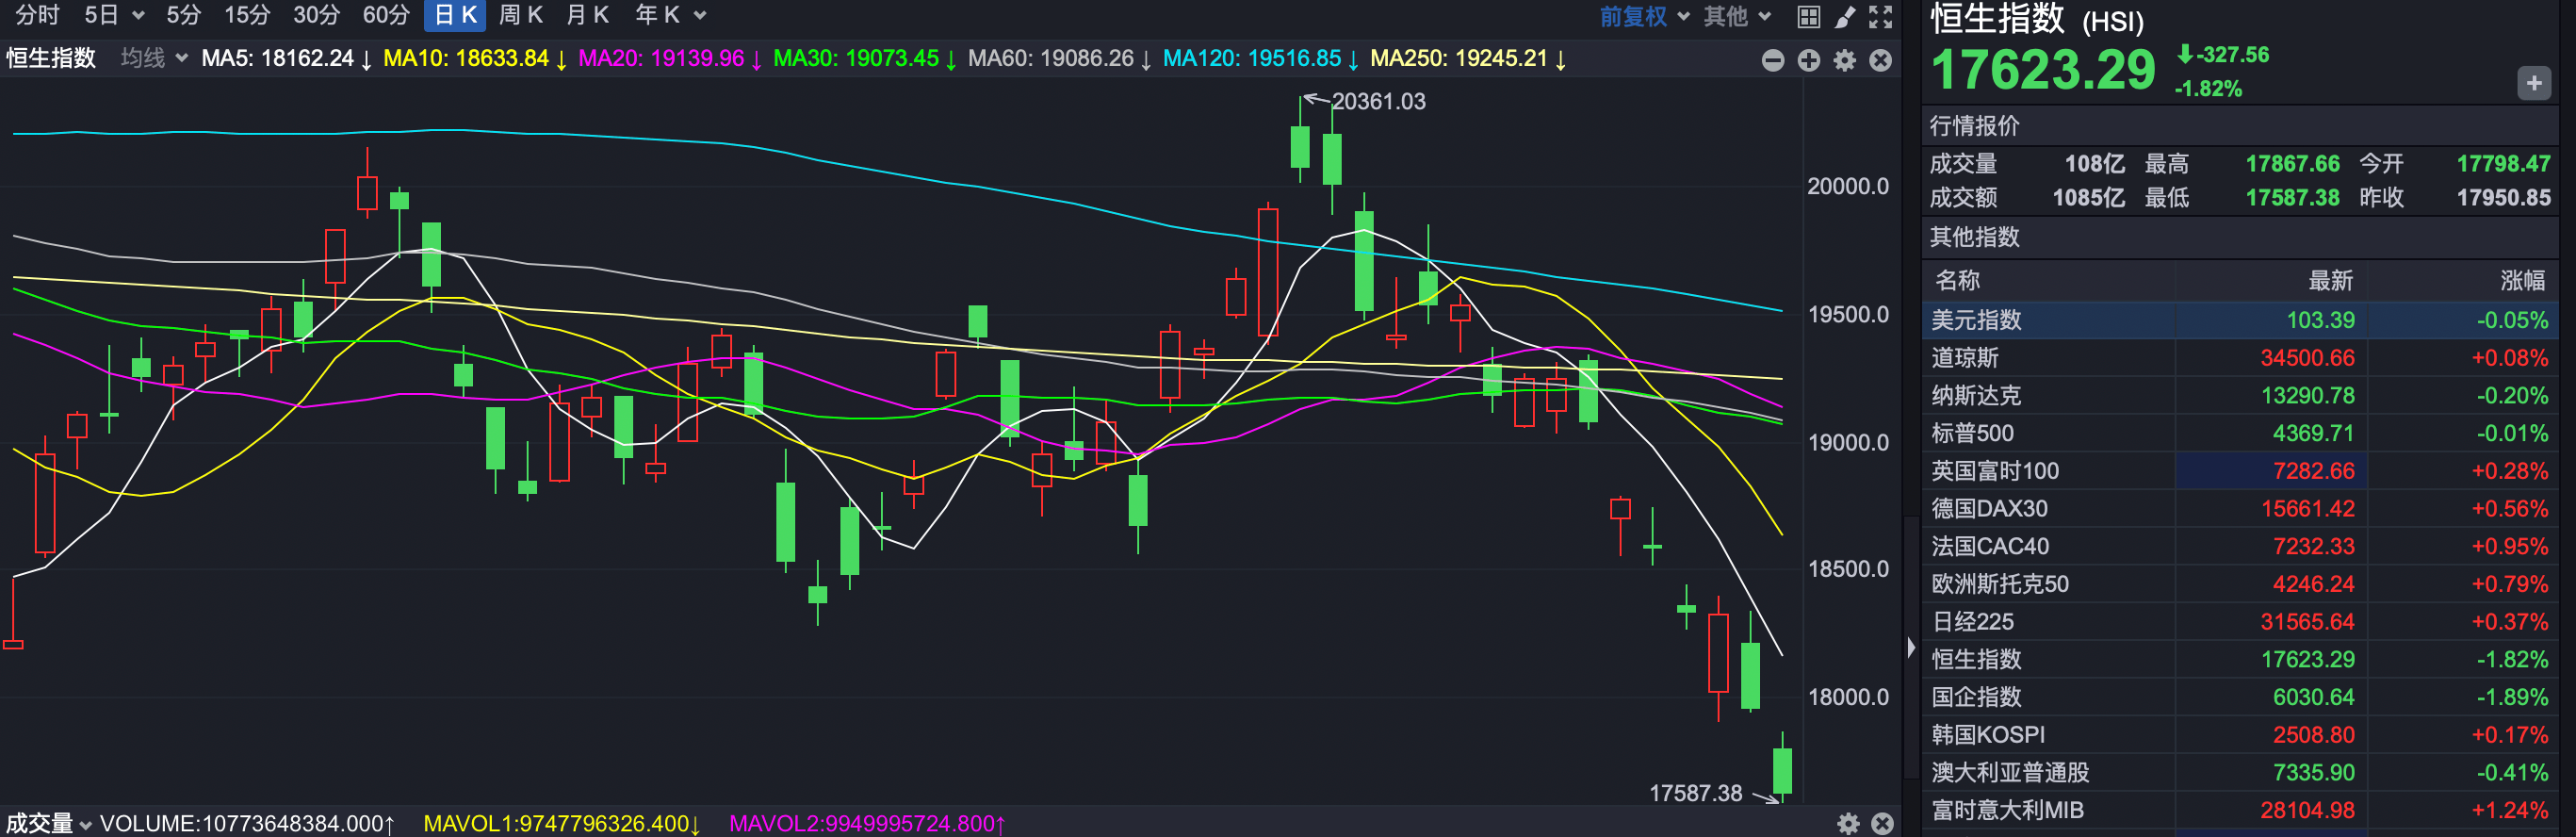Enter fullscreen chart mode icon
This screenshot has width=2576, height=837.
[1881, 16]
